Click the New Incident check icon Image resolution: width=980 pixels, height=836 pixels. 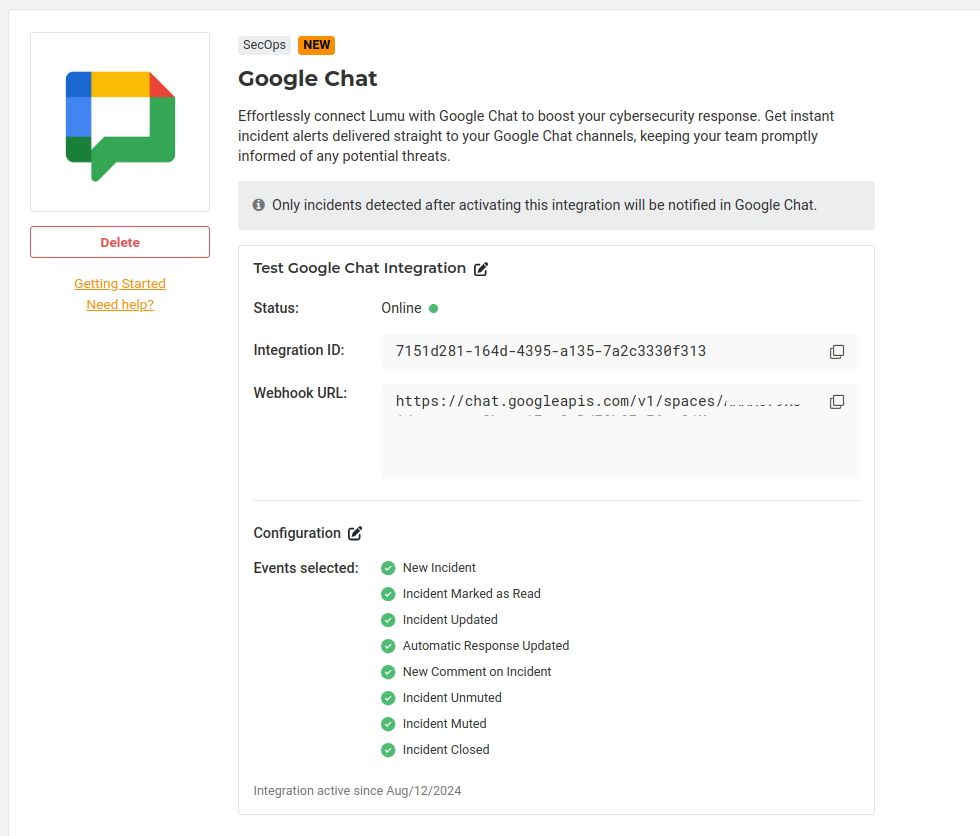pyautogui.click(x=388, y=568)
